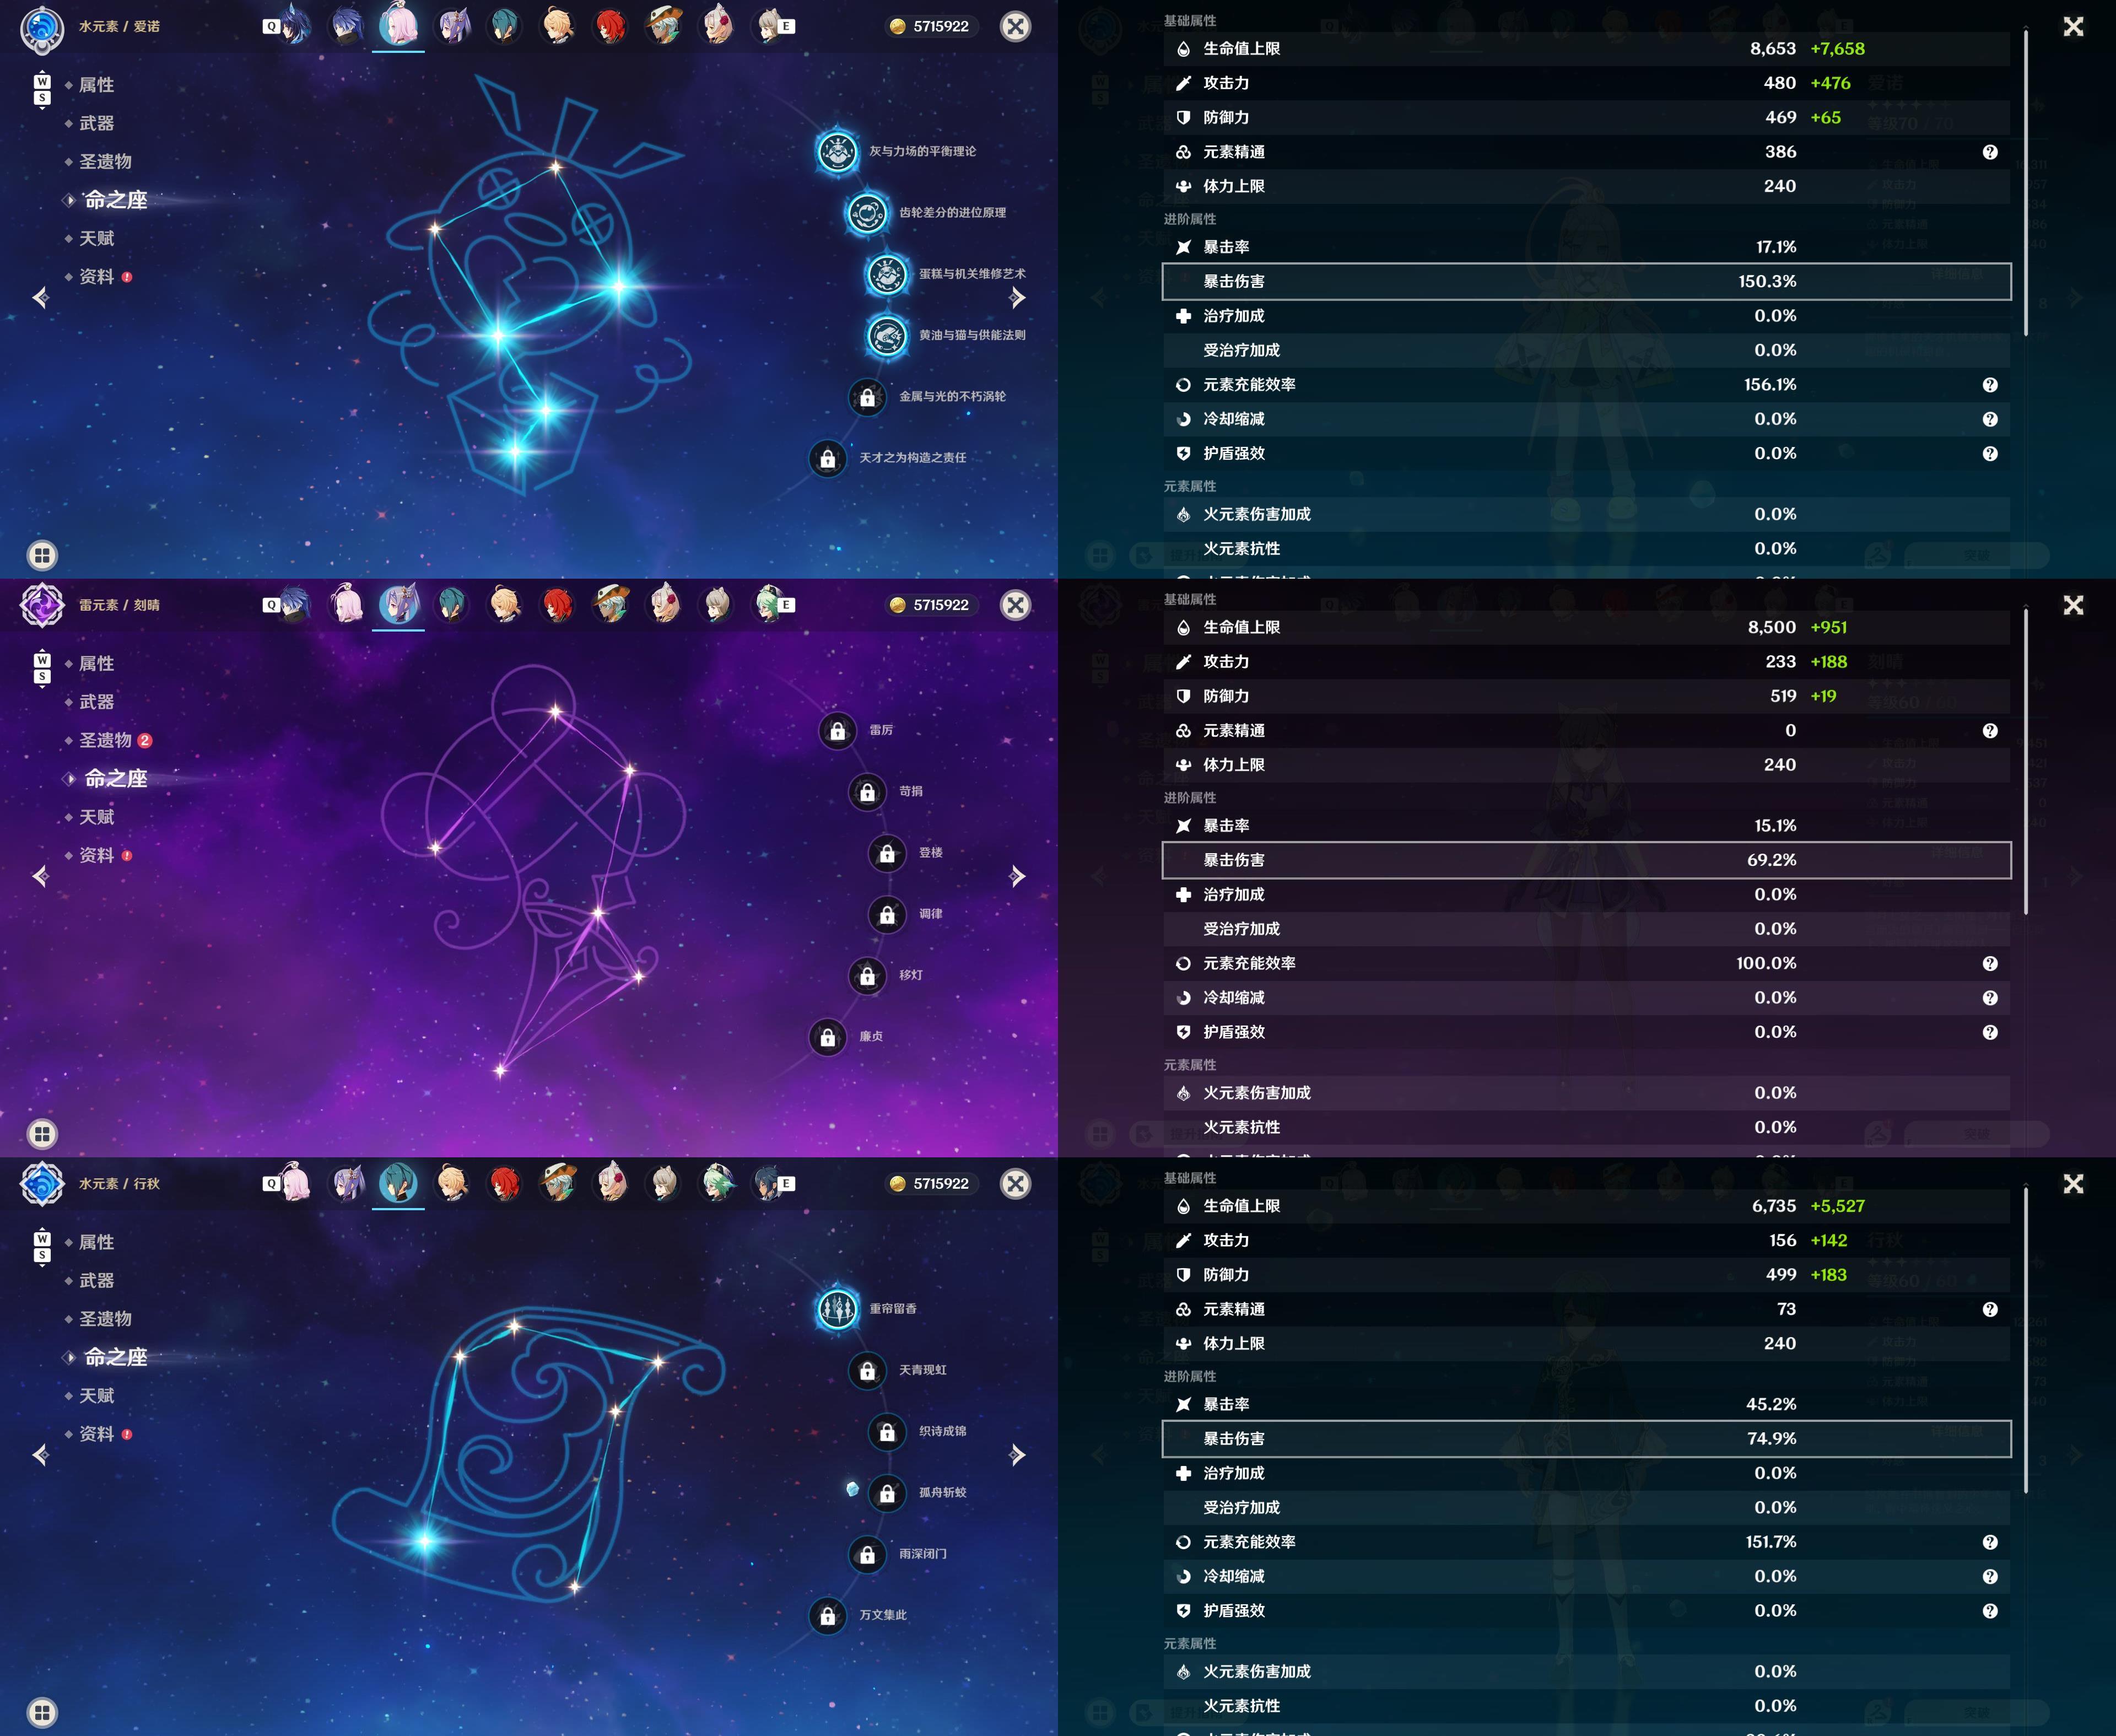Image resolution: width=2116 pixels, height=1736 pixels.
Task: Switch to 天赋 in 刻晴's side menu
Action: [96, 817]
